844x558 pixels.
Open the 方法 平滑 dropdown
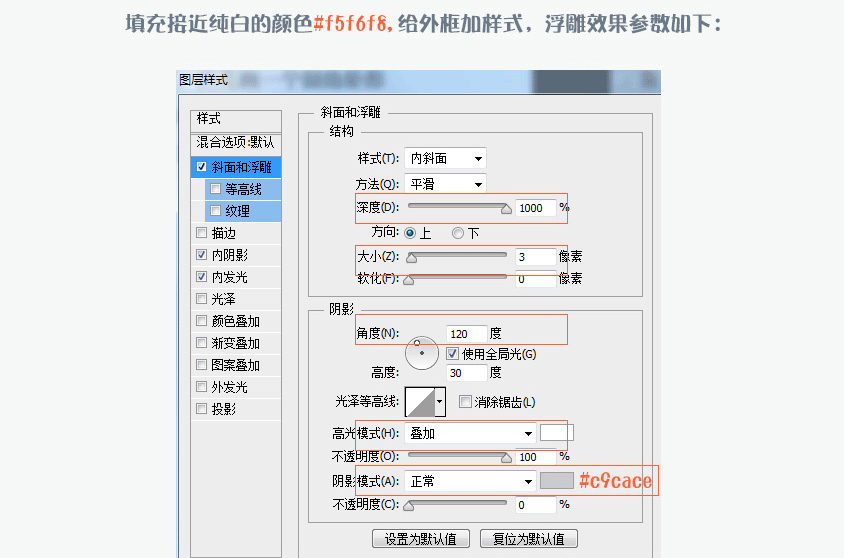pos(445,184)
